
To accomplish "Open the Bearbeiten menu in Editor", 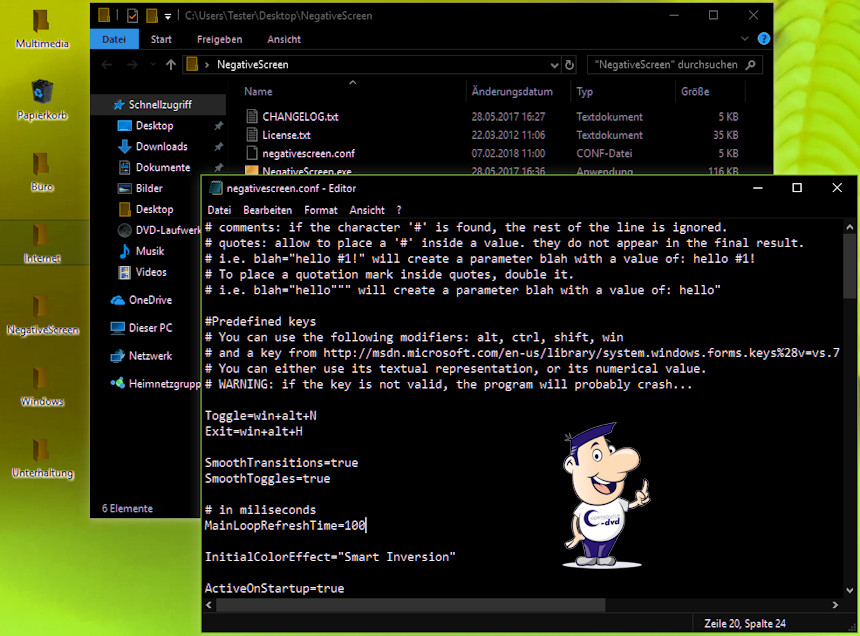I will click(x=267, y=210).
